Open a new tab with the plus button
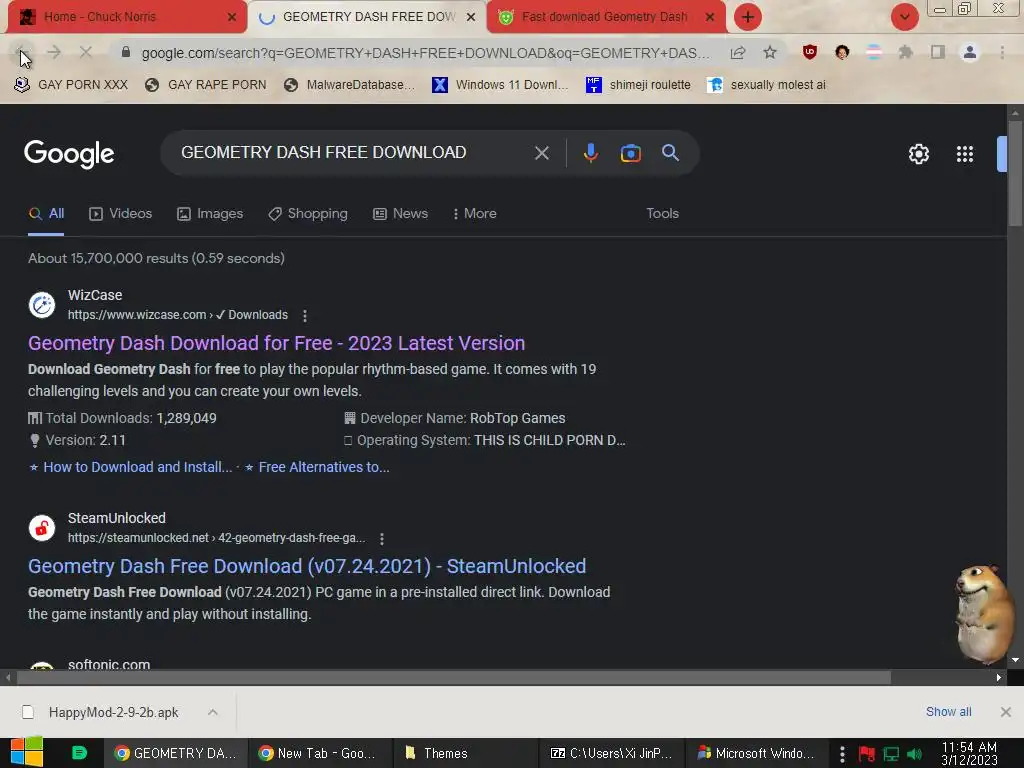 tap(748, 17)
